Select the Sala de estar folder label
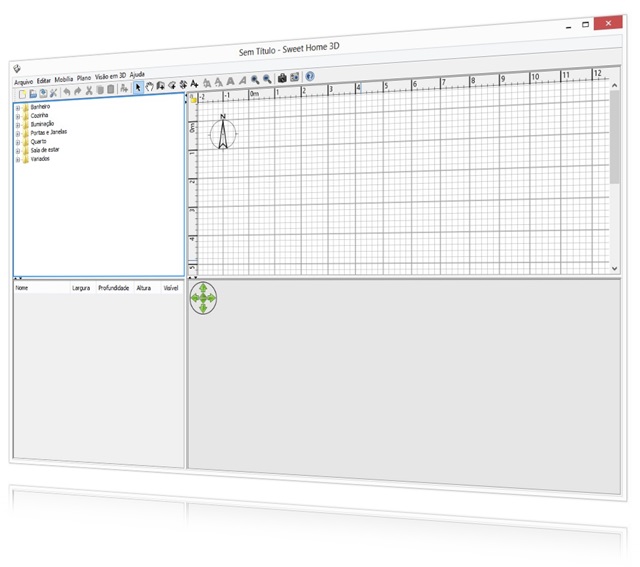Screen dimensions: 640x567 point(45,150)
